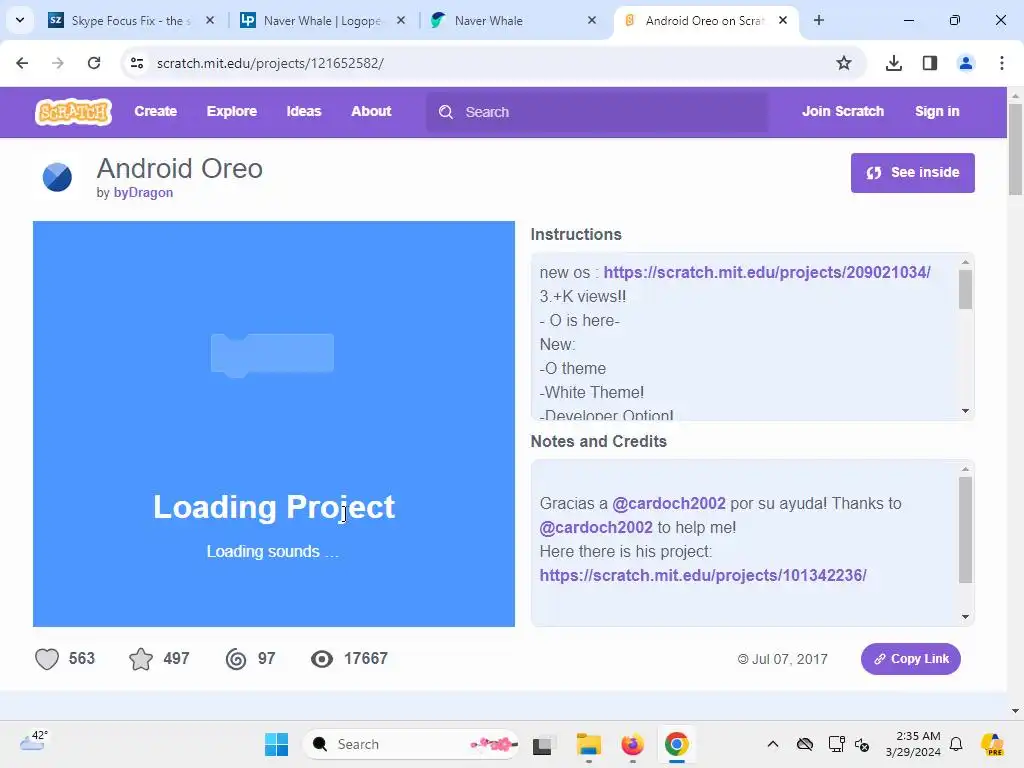The height and width of the screenshot is (768, 1024).
Task: Open the Explore menu item
Action: [x=232, y=112]
